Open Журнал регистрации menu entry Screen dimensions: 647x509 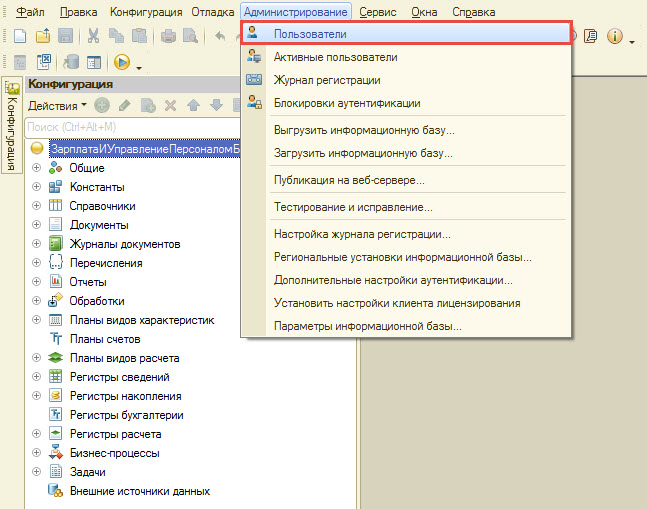click(326, 80)
